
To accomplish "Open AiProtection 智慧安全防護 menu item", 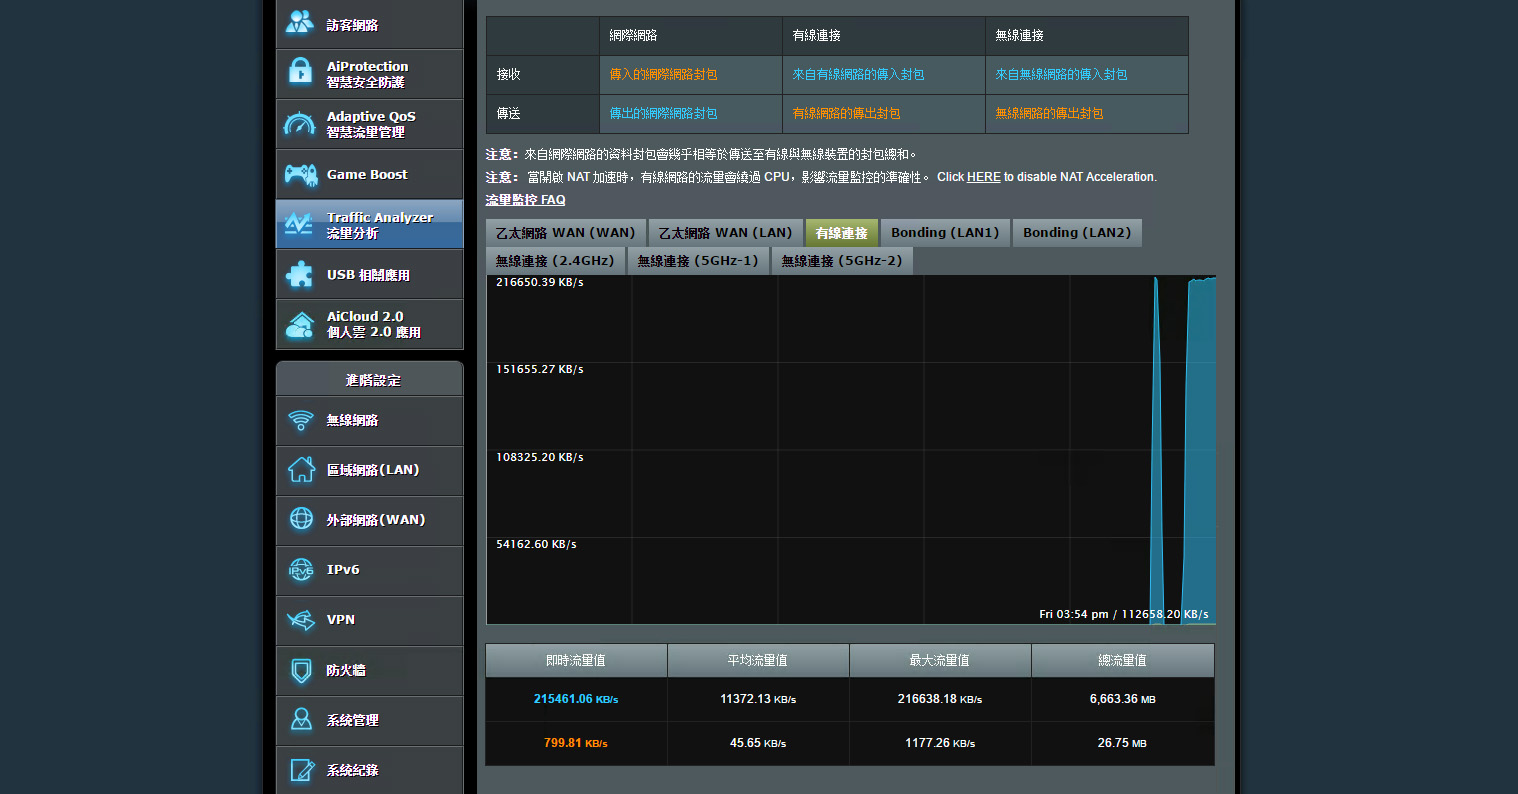I will [369, 74].
